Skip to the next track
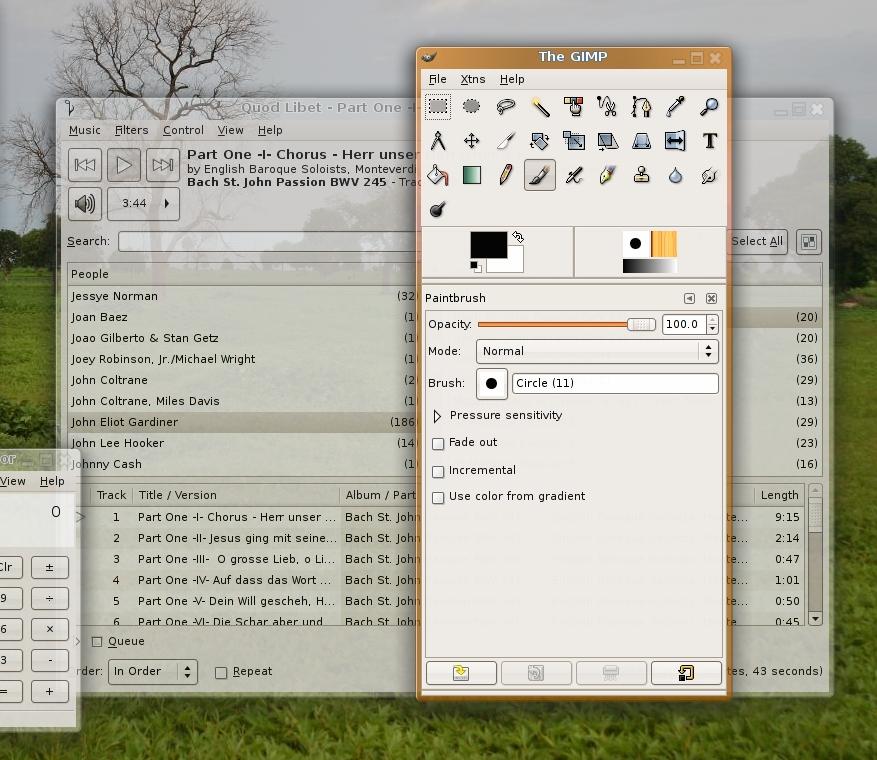Screen dimensions: 877x760 (163, 165)
